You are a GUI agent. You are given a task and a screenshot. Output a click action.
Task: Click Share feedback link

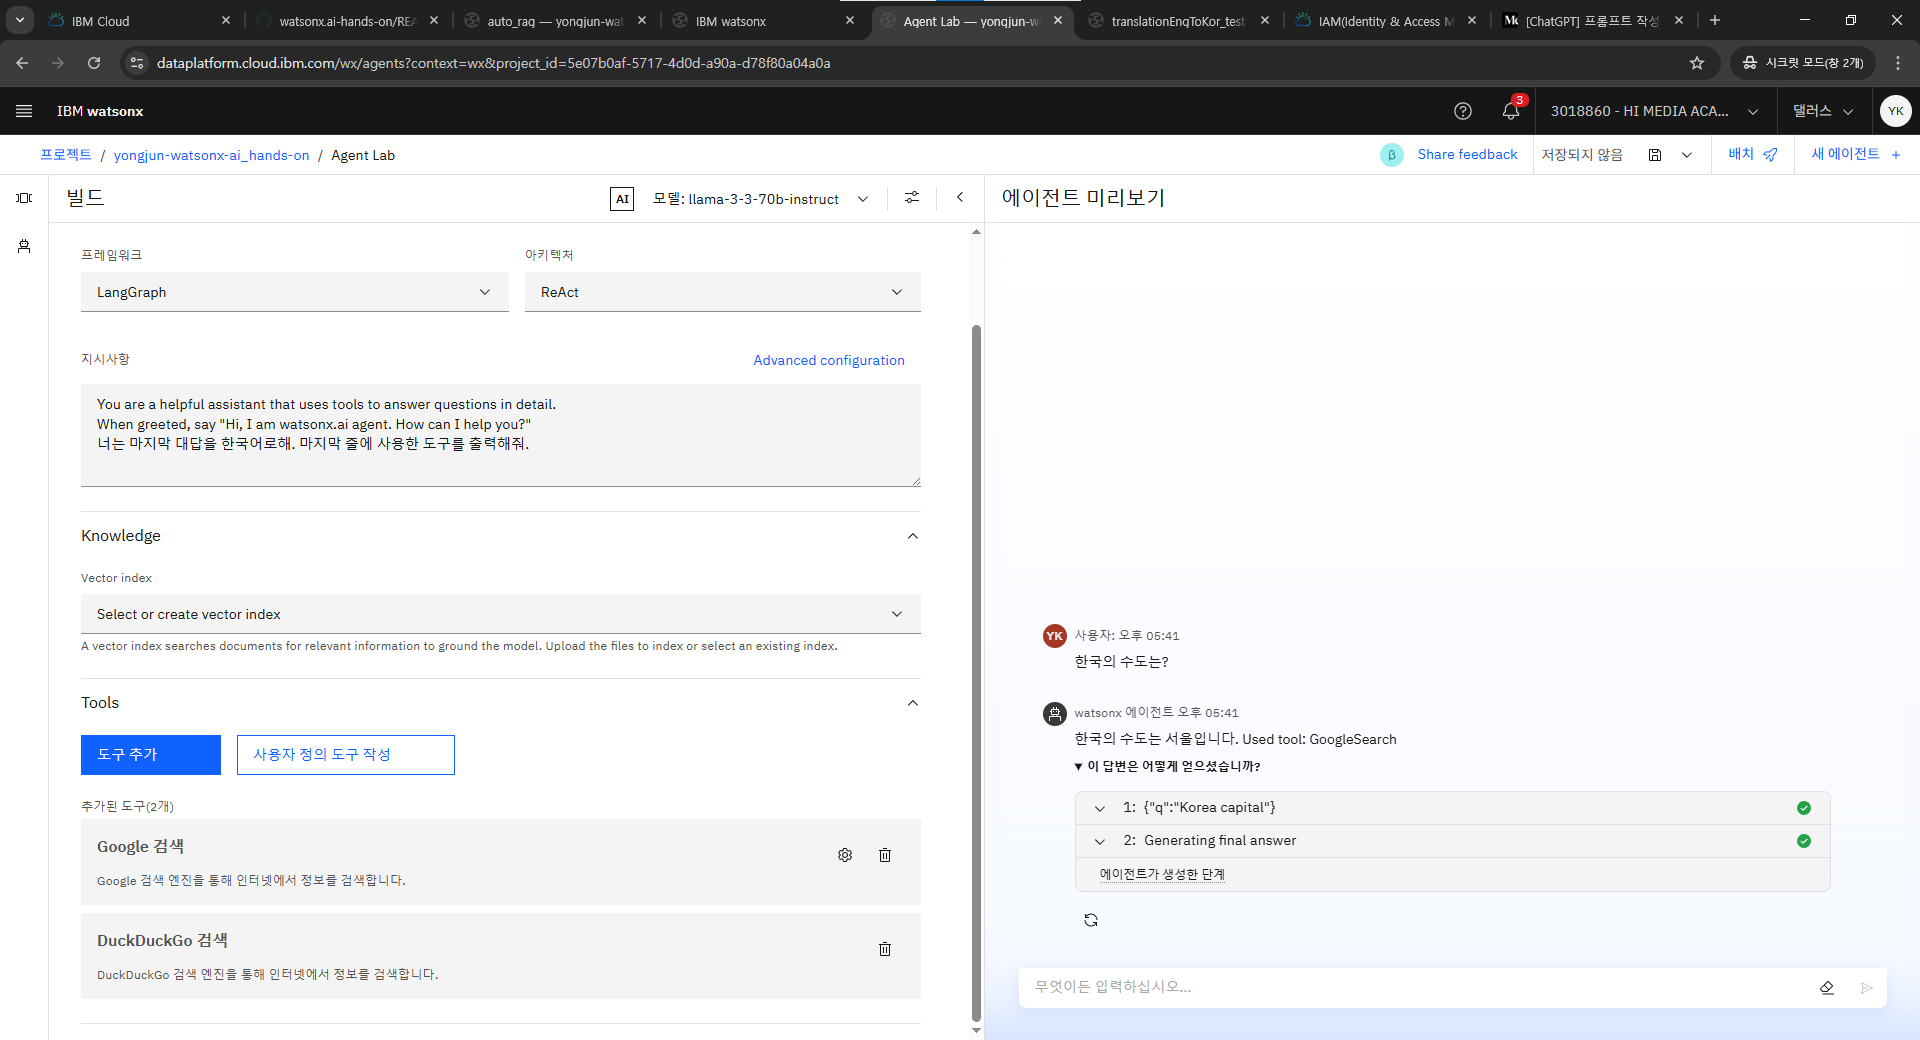[1467, 155]
